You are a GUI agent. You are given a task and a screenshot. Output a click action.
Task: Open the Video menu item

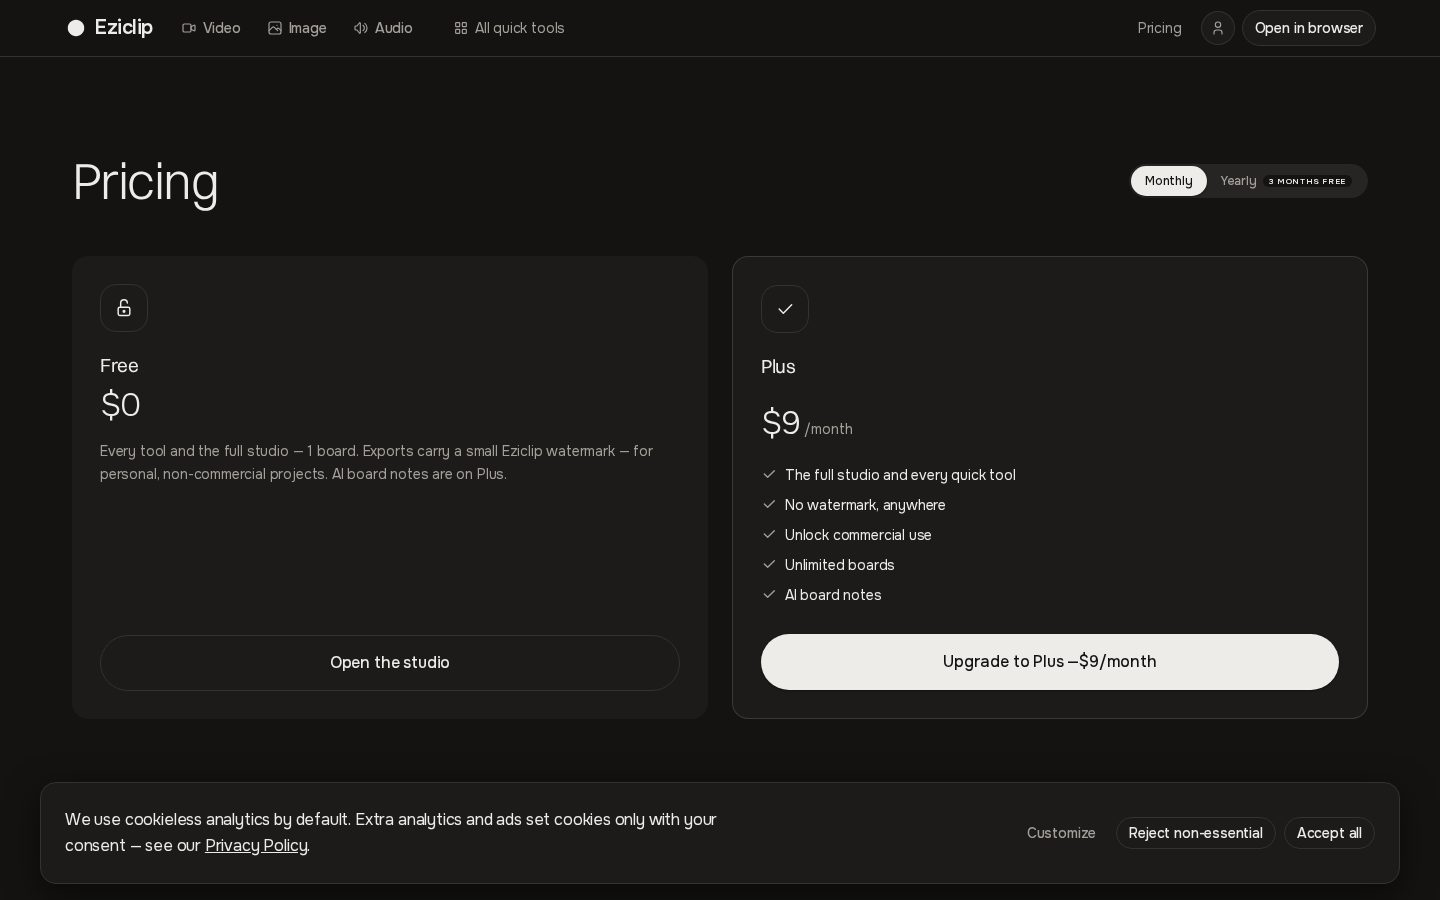(x=211, y=28)
